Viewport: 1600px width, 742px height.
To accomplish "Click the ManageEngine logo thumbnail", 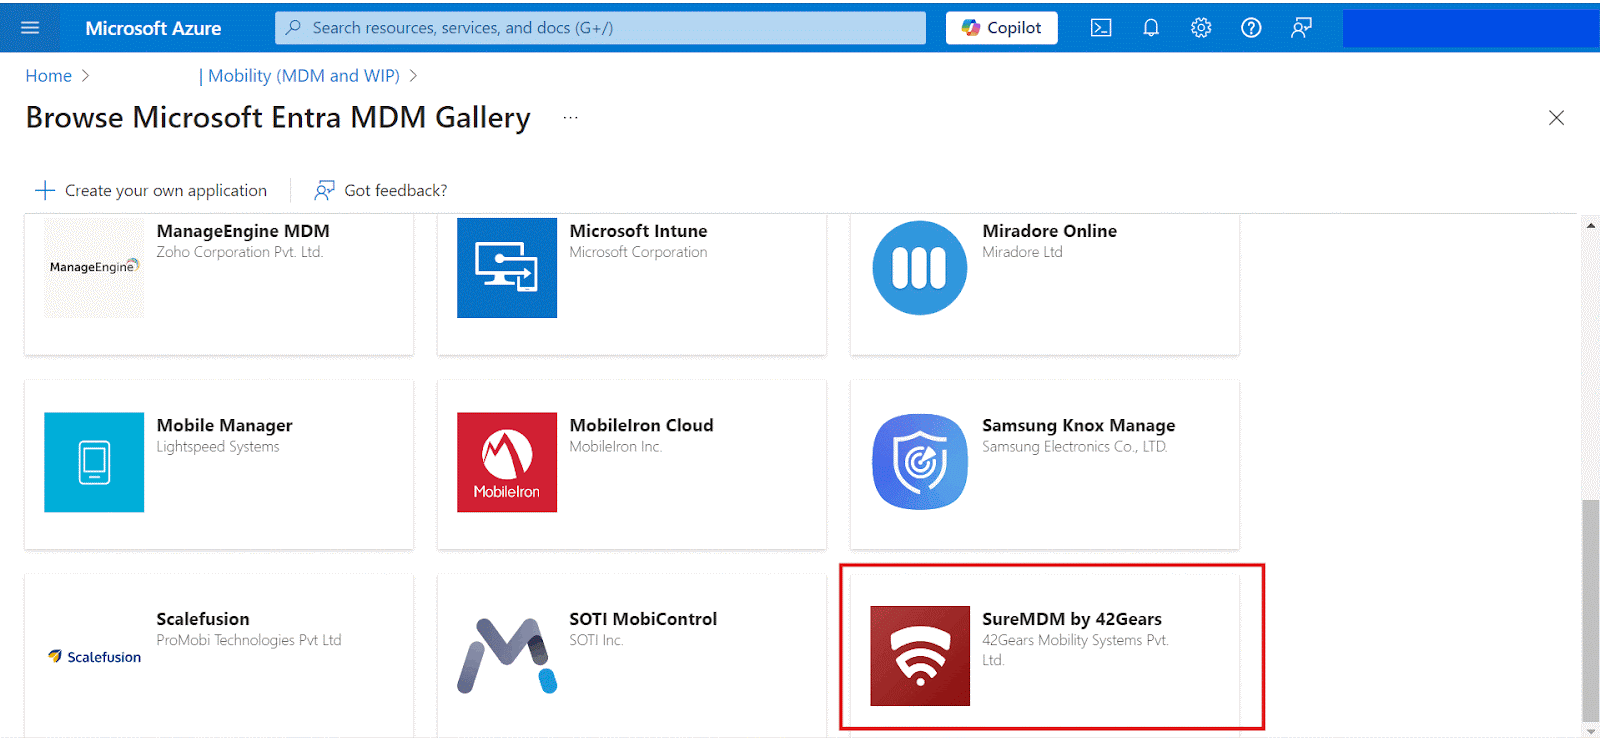I will coord(94,268).
